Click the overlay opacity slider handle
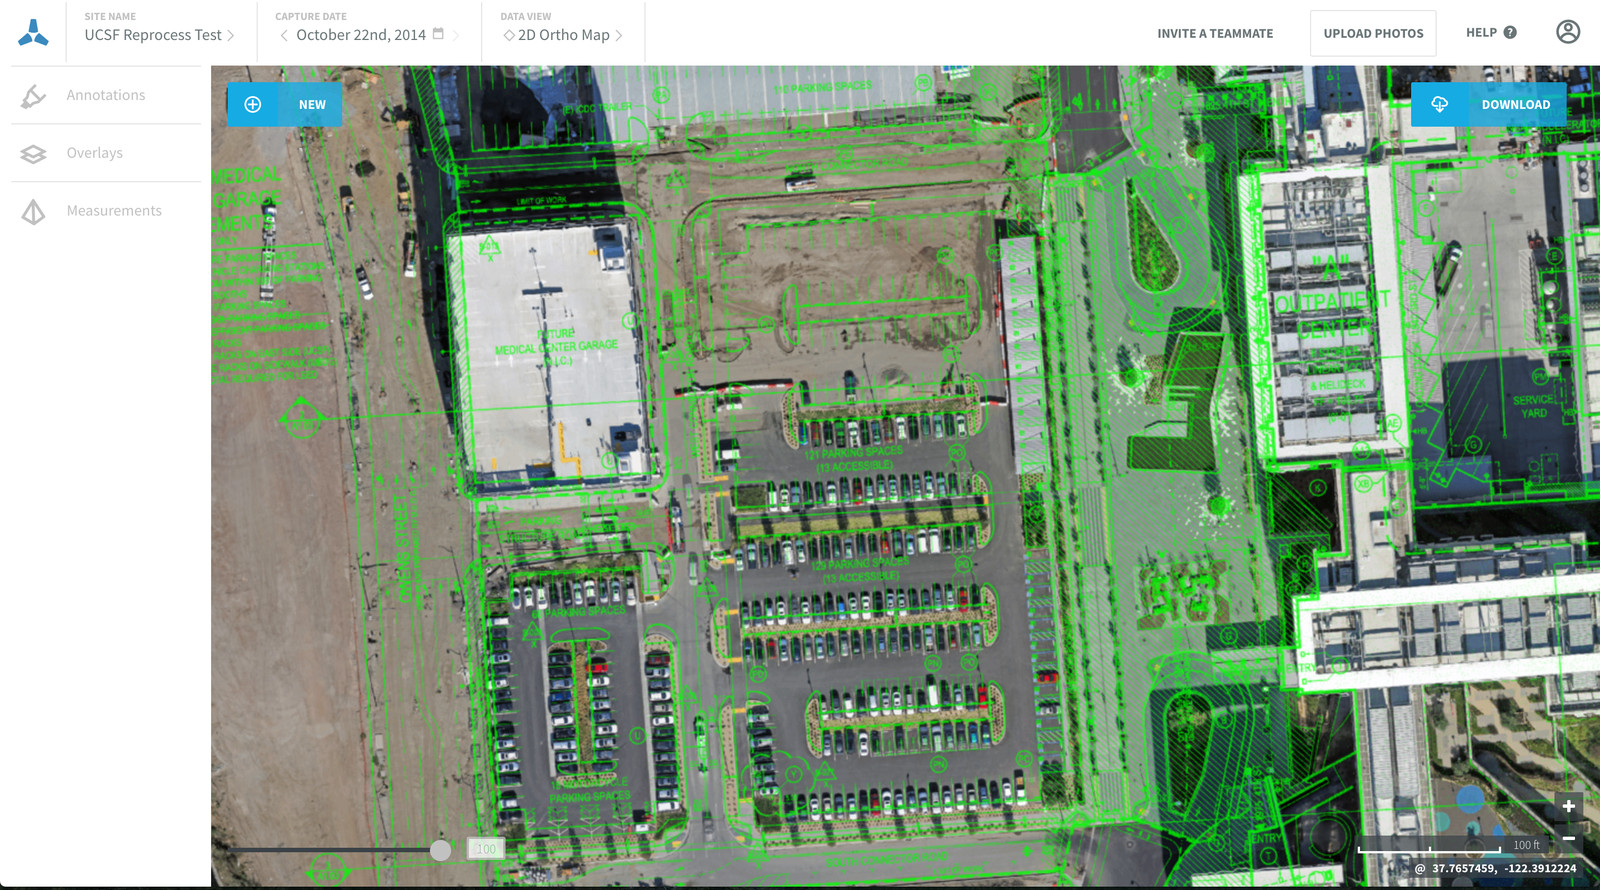The height and width of the screenshot is (890, 1600). pyautogui.click(x=440, y=850)
